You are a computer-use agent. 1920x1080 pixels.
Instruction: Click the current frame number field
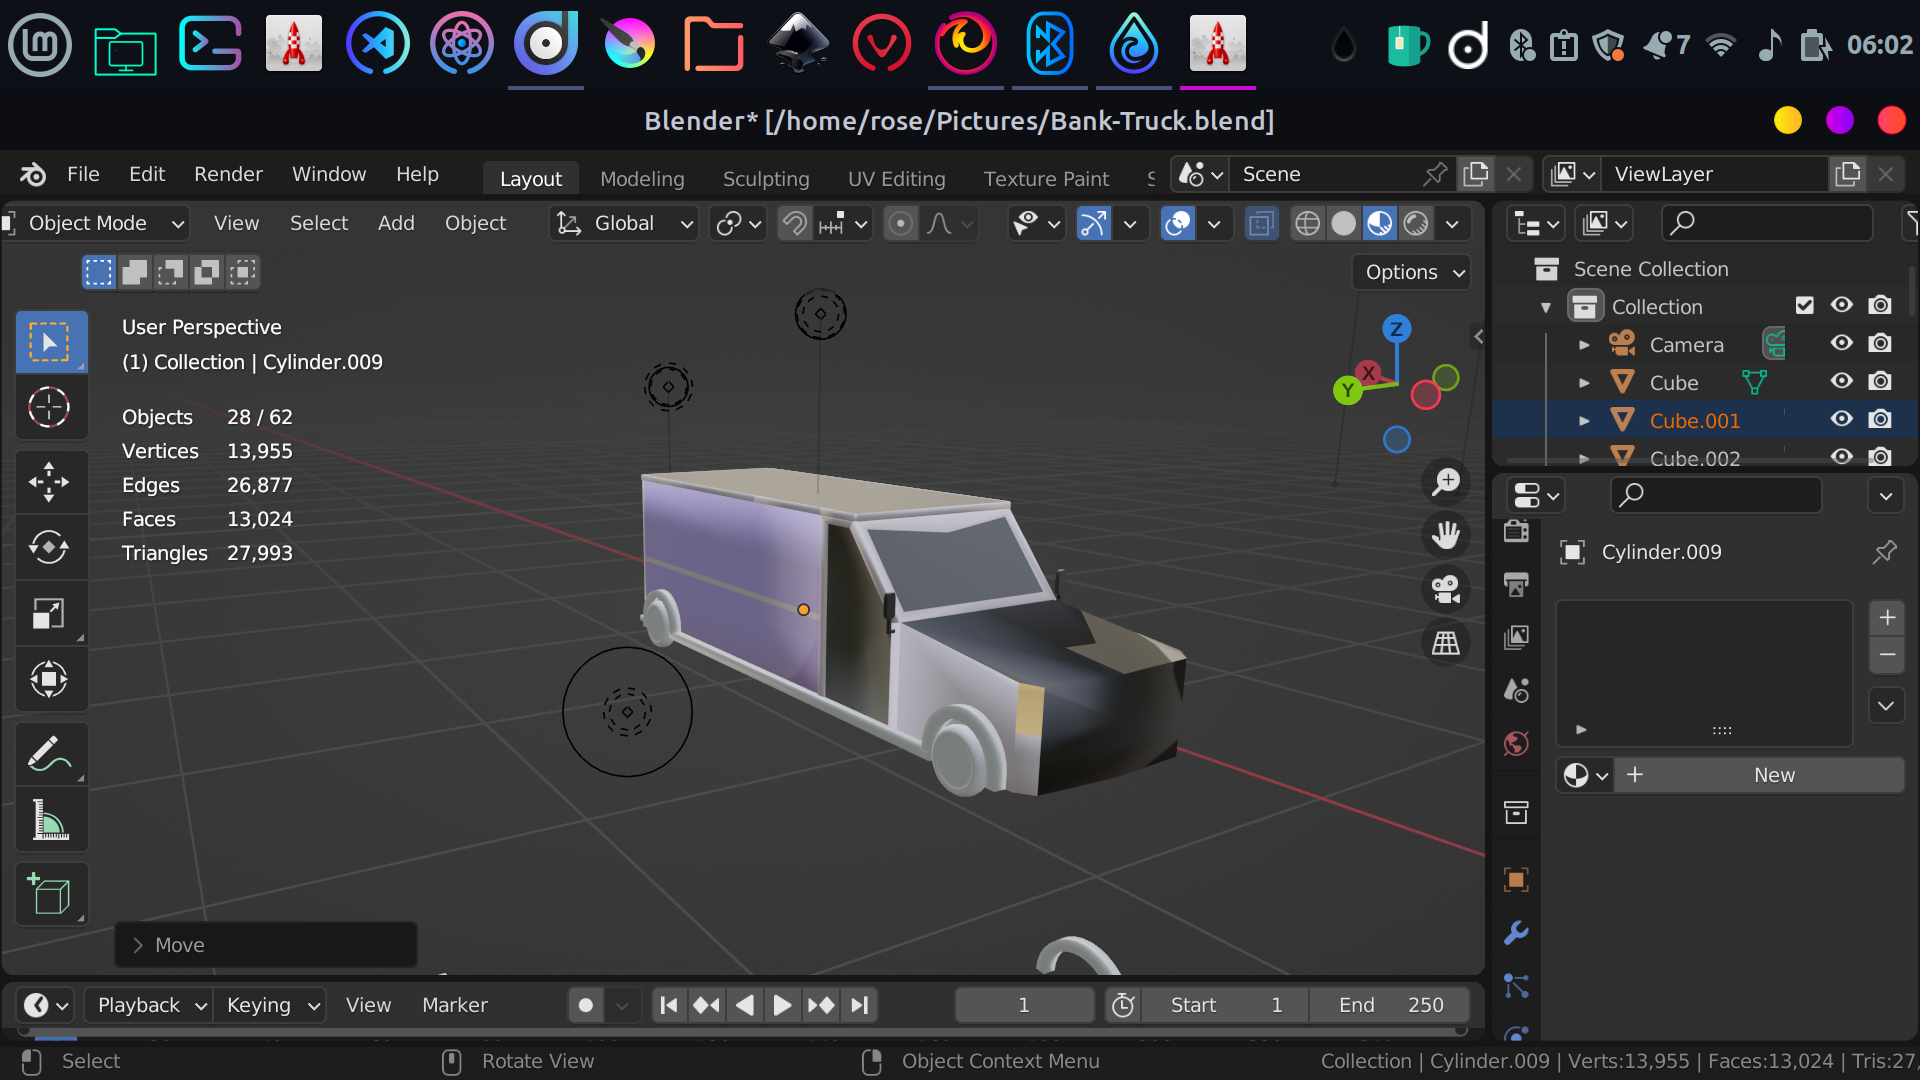point(1024,1005)
